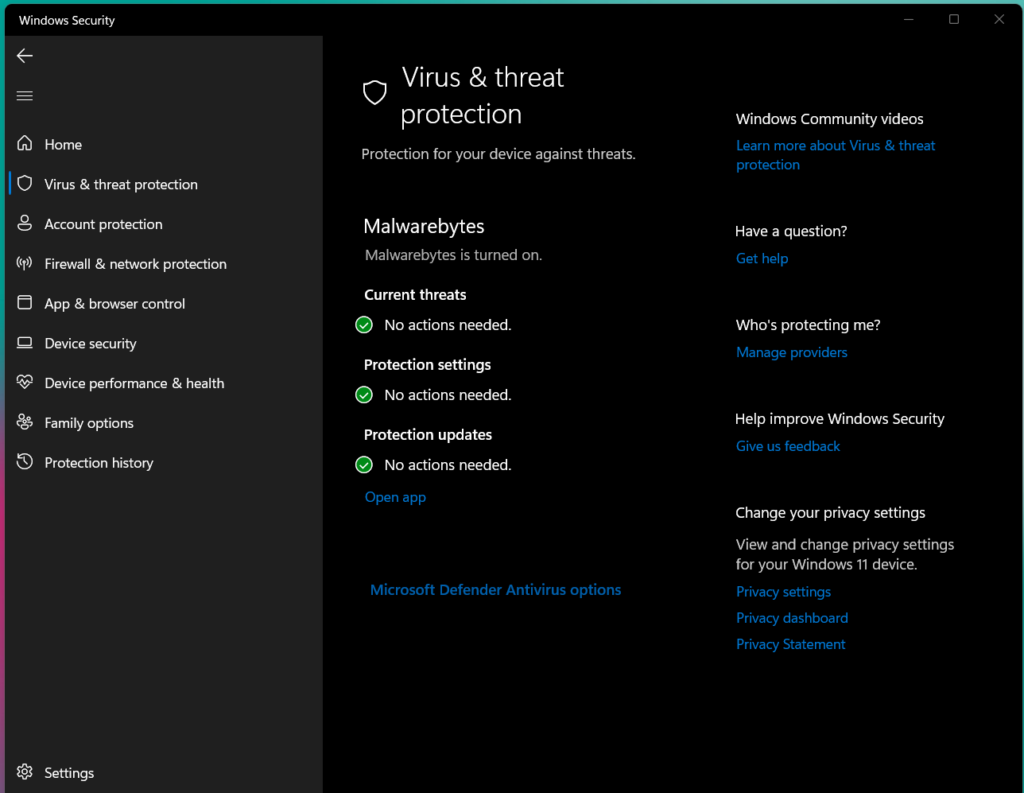This screenshot has height=793, width=1024.
Task: Go to Firewall & network protection
Action: [163, 264]
